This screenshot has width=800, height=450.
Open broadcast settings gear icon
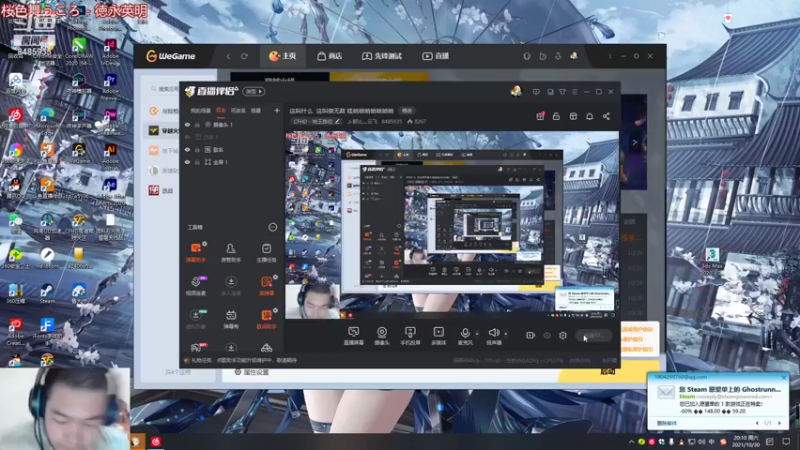[x=563, y=335]
